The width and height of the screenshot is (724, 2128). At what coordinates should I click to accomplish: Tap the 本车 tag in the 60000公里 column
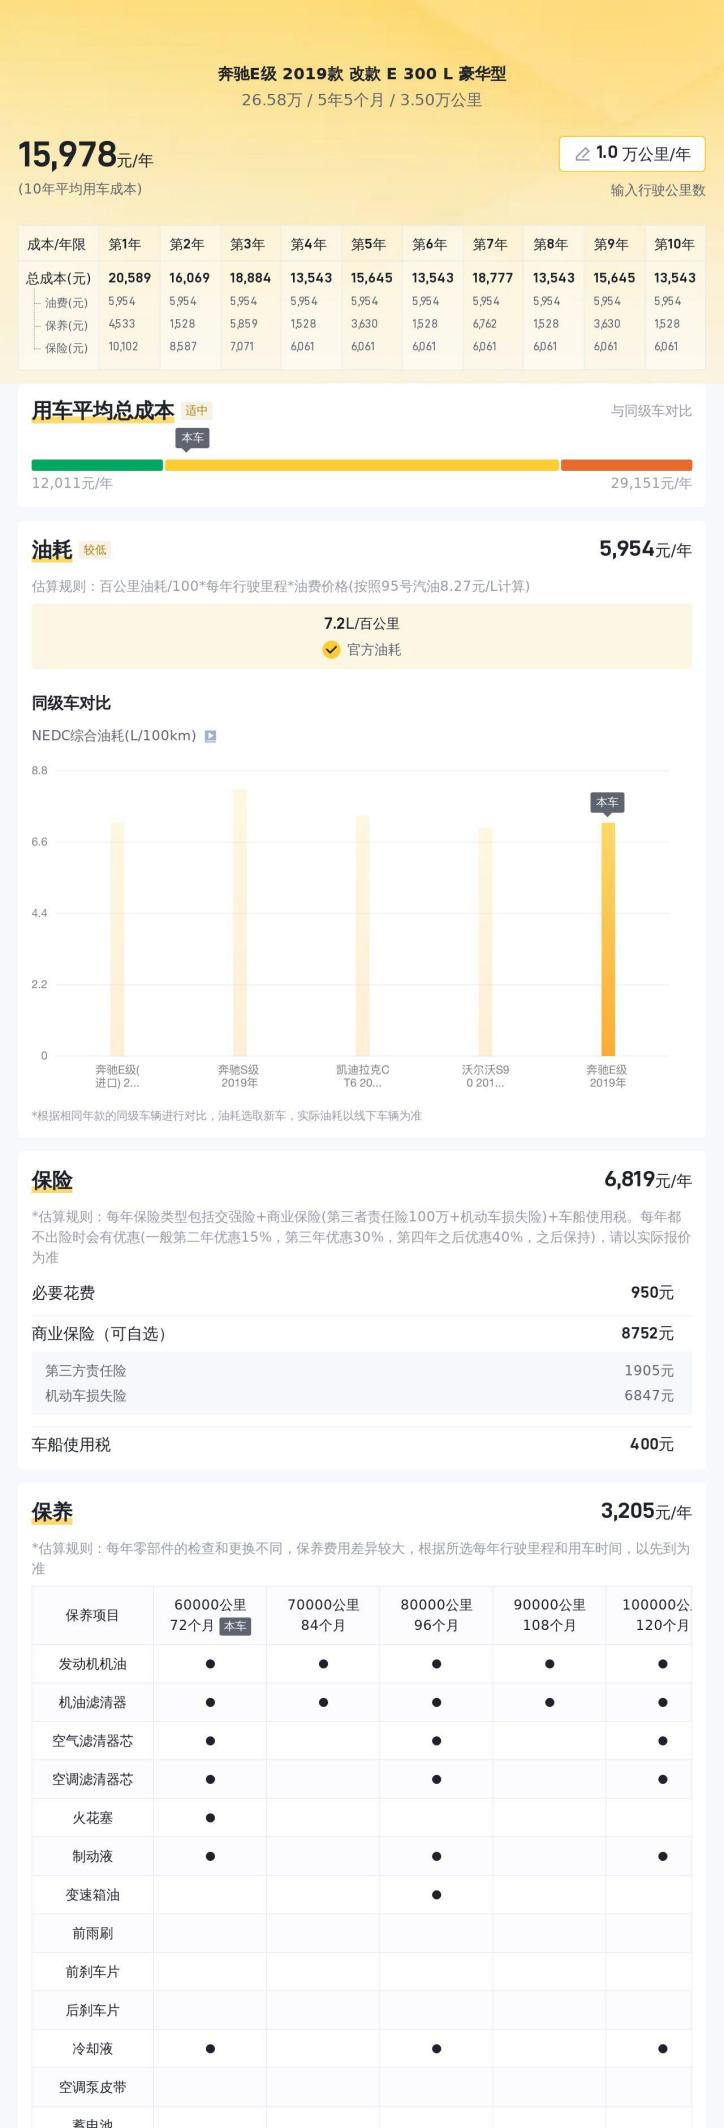(x=235, y=1626)
